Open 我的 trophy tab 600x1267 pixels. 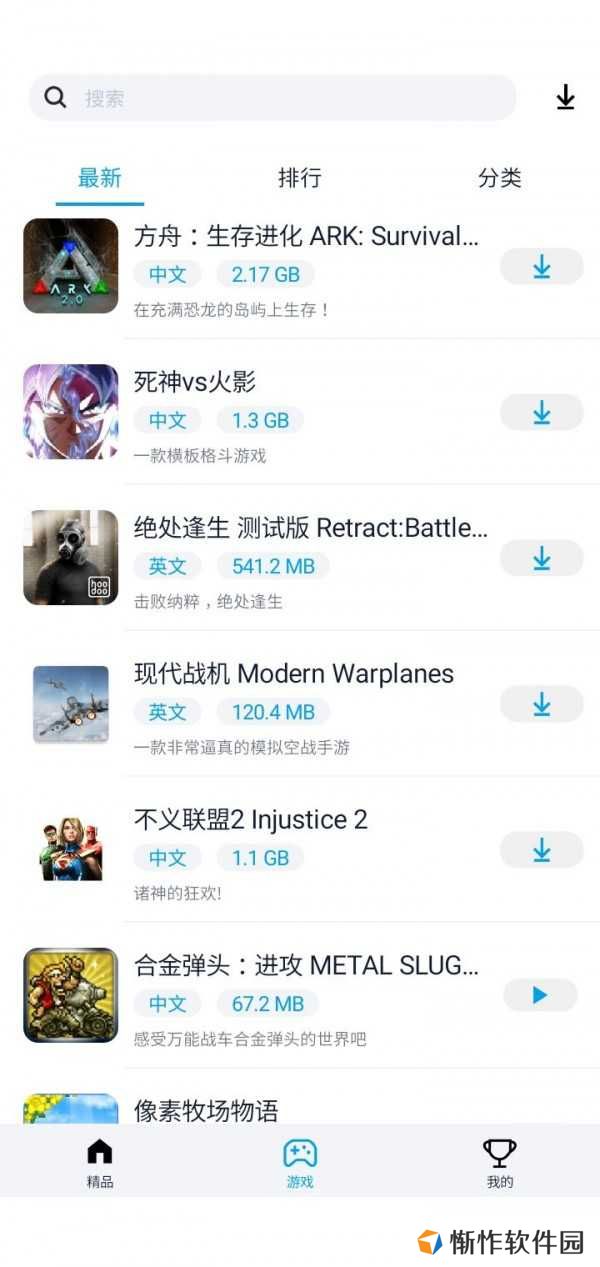click(500, 1163)
